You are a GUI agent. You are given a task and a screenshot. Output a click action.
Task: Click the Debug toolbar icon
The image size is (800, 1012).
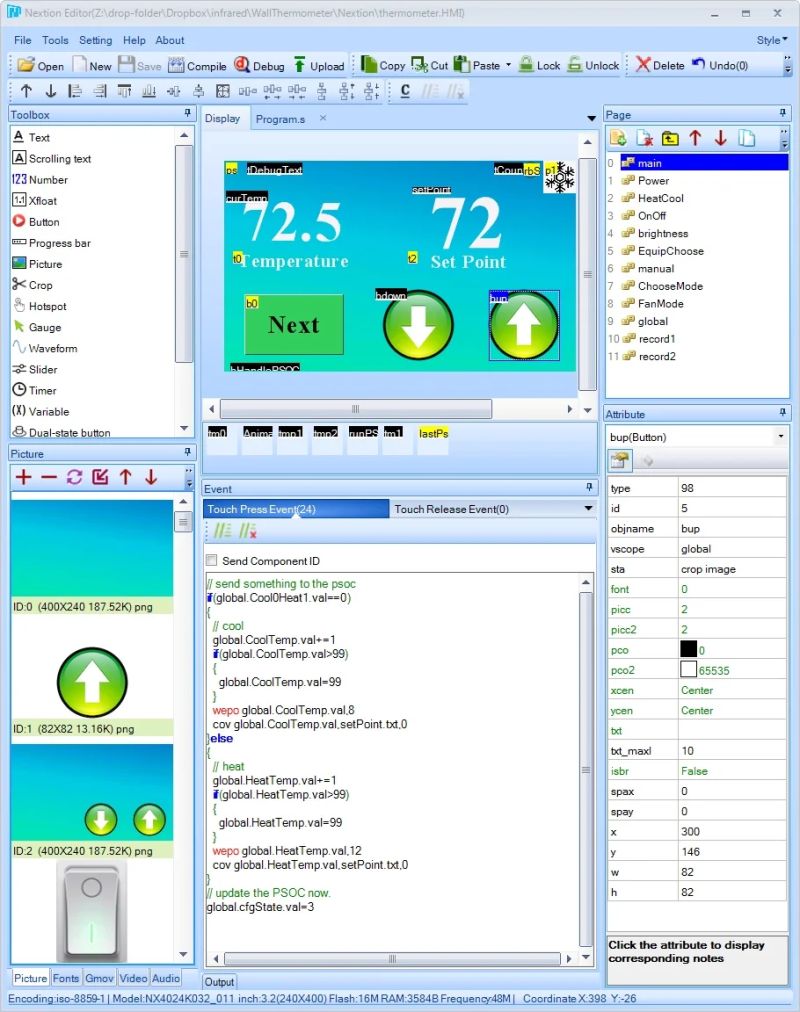[259, 64]
